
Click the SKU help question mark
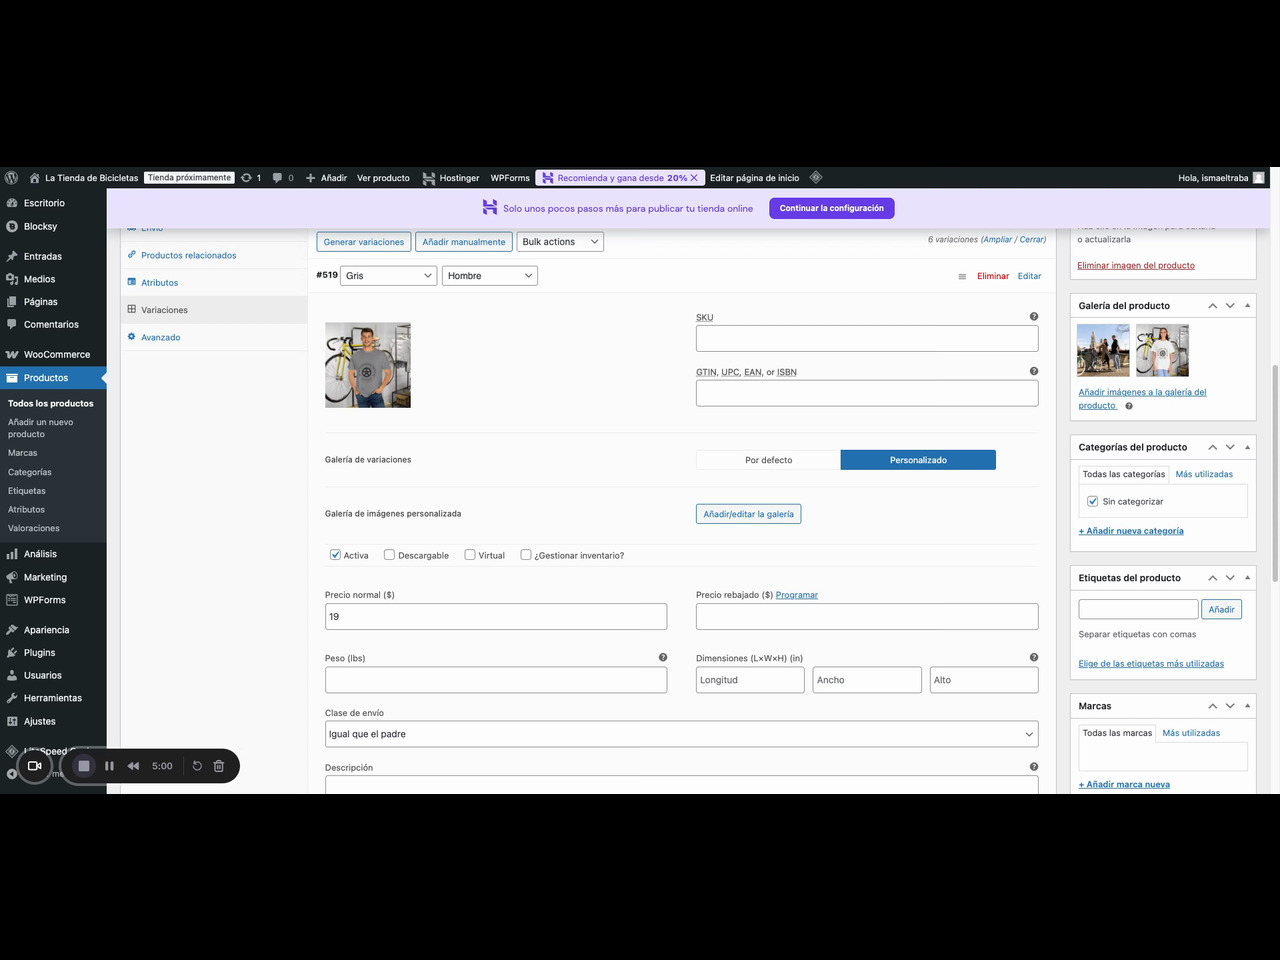(1034, 317)
